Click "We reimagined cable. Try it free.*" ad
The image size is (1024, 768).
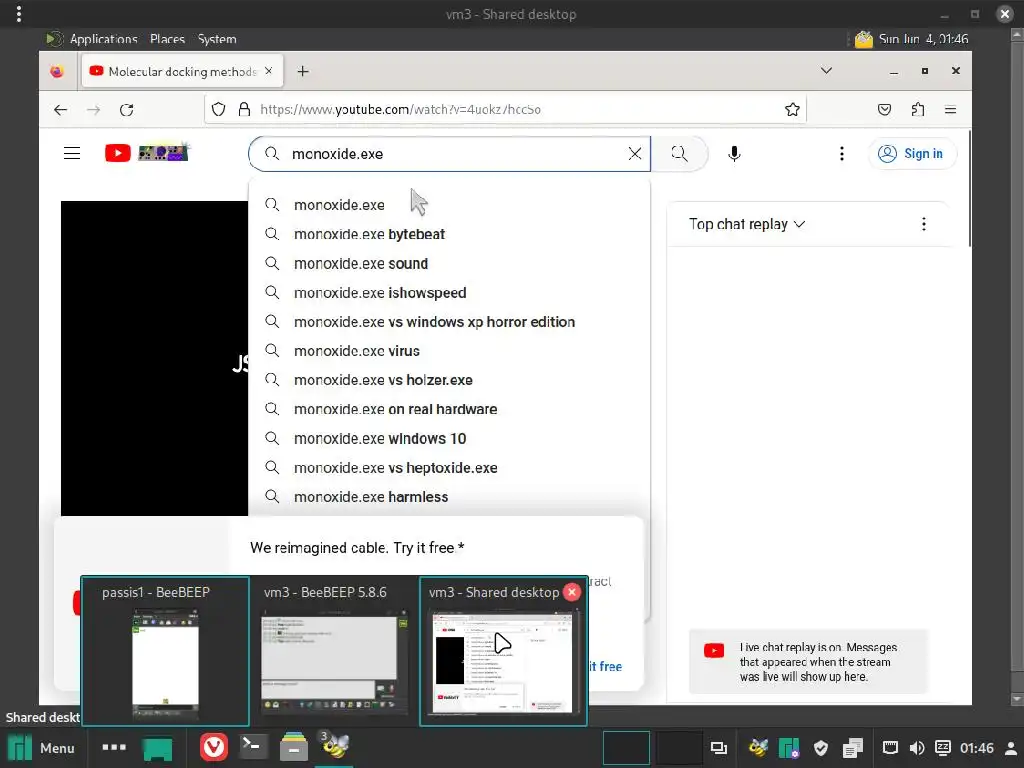tap(357, 548)
